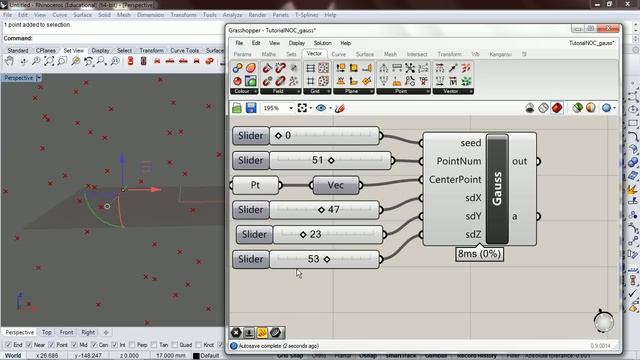Click the red shaded preview icon in Grasshopper

(x=557, y=108)
